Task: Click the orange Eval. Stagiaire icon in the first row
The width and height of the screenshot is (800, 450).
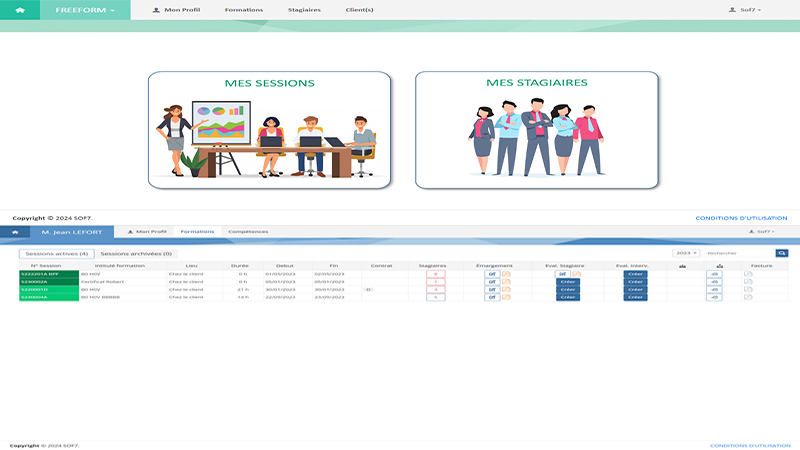Action: coord(576,274)
